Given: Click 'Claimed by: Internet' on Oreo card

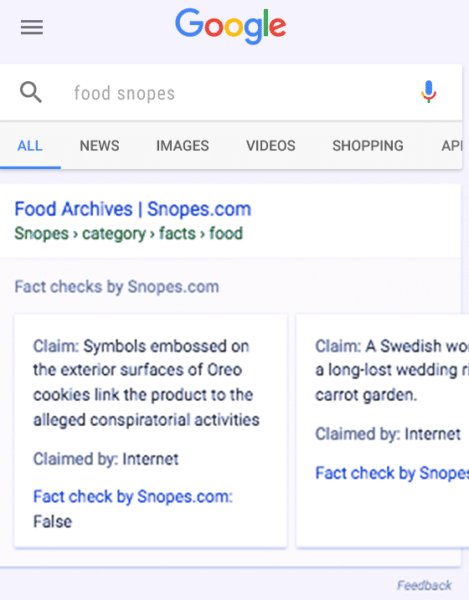Looking at the screenshot, I should pos(106,459).
